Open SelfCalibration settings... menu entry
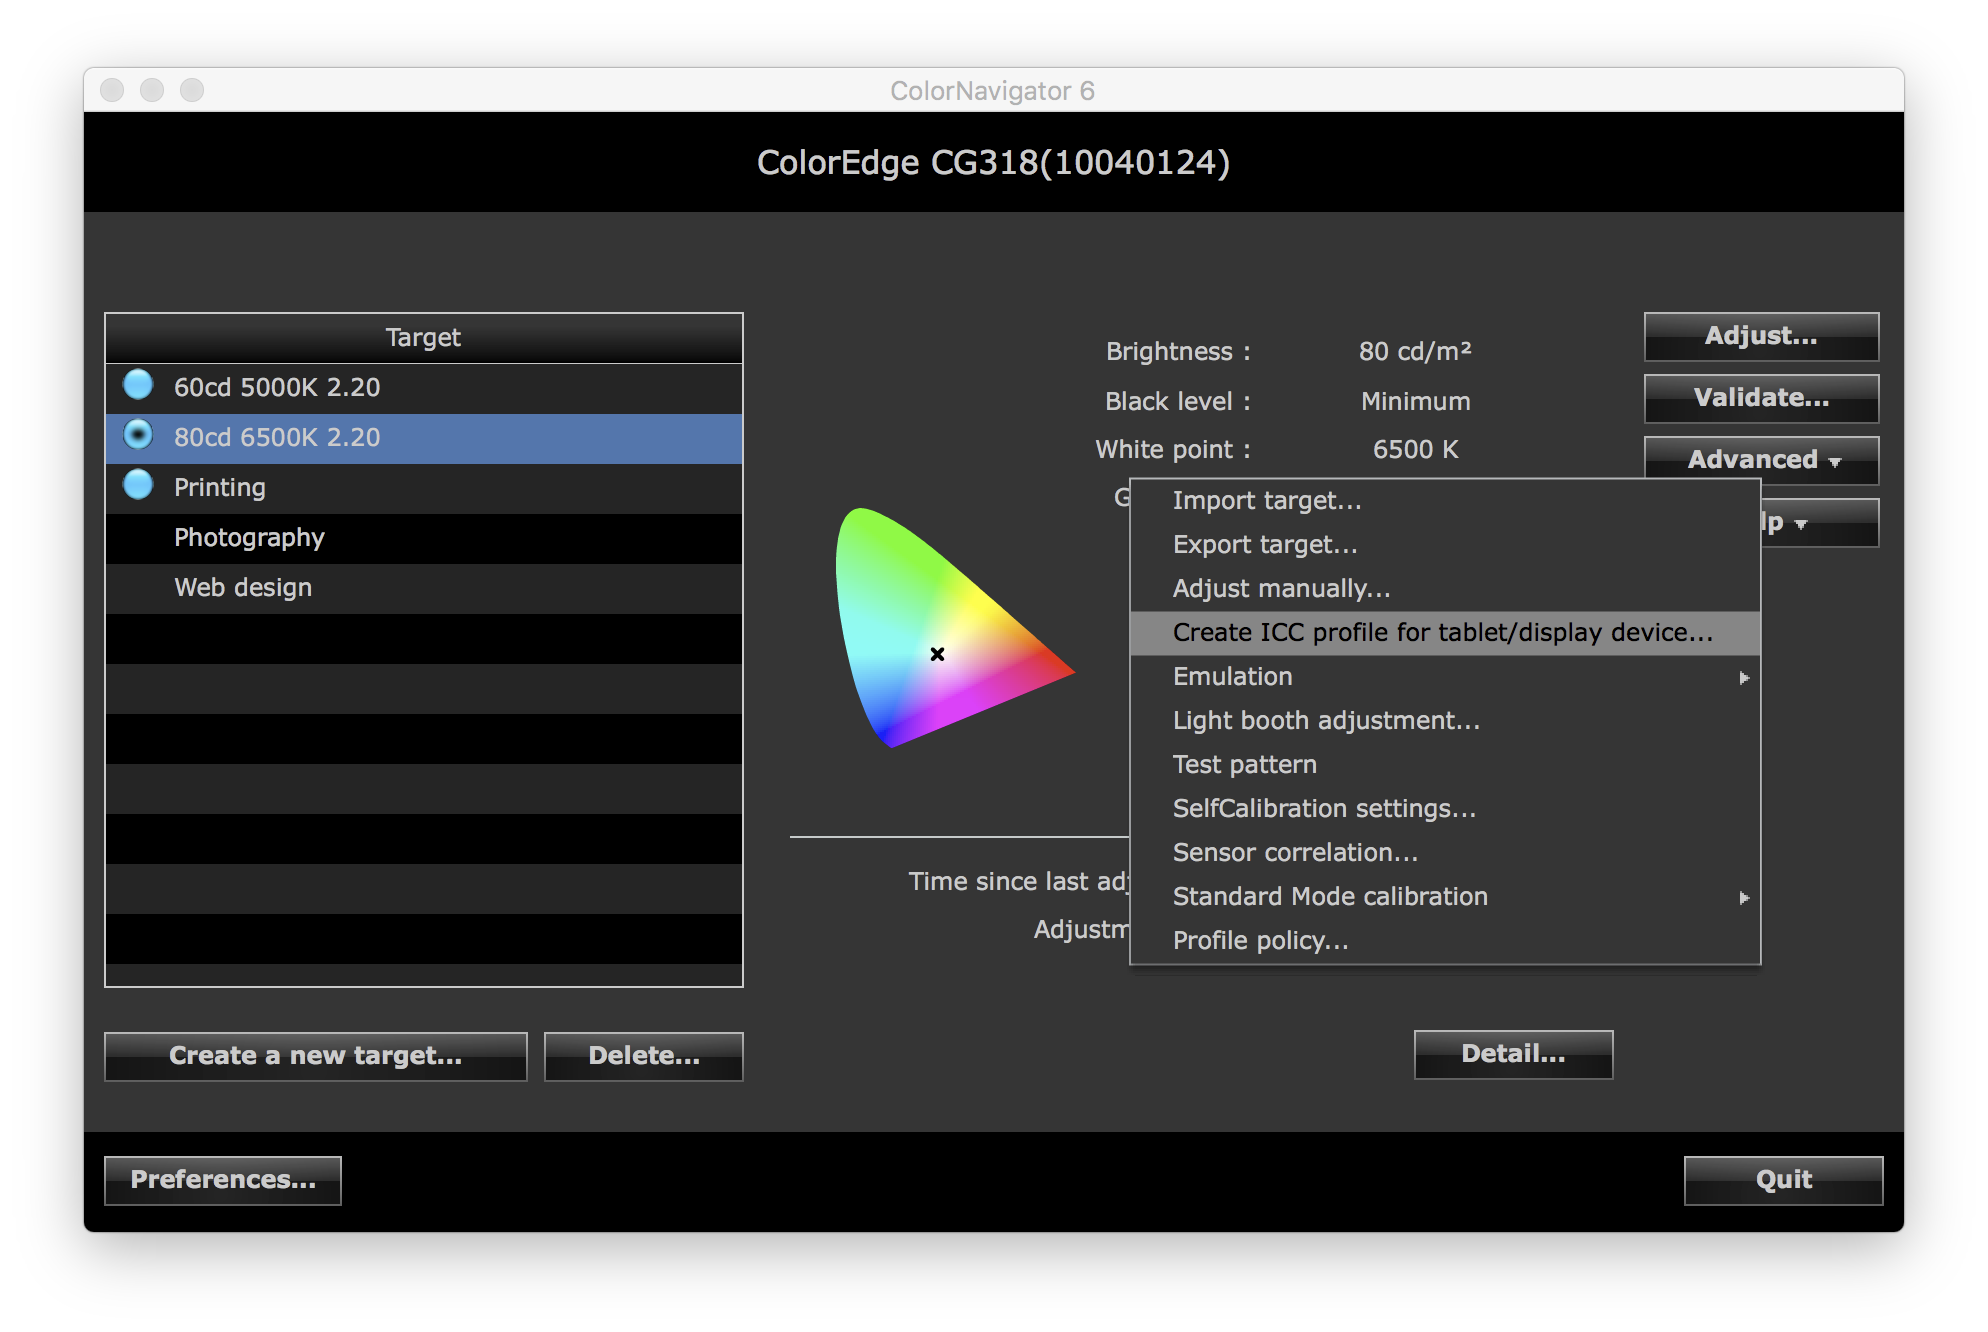The image size is (1988, 1332). click(x=1445, y=809)
